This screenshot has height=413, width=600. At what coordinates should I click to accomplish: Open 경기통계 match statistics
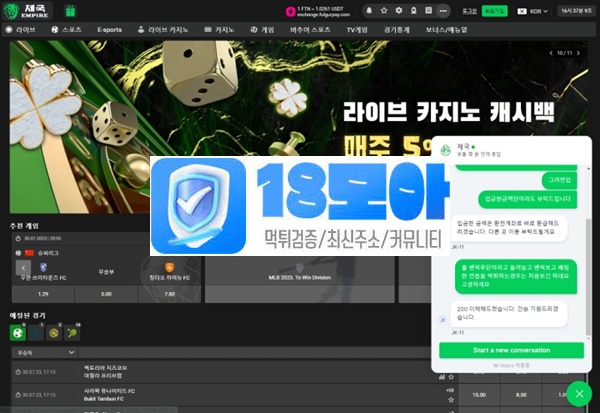[x=397, y=30]
